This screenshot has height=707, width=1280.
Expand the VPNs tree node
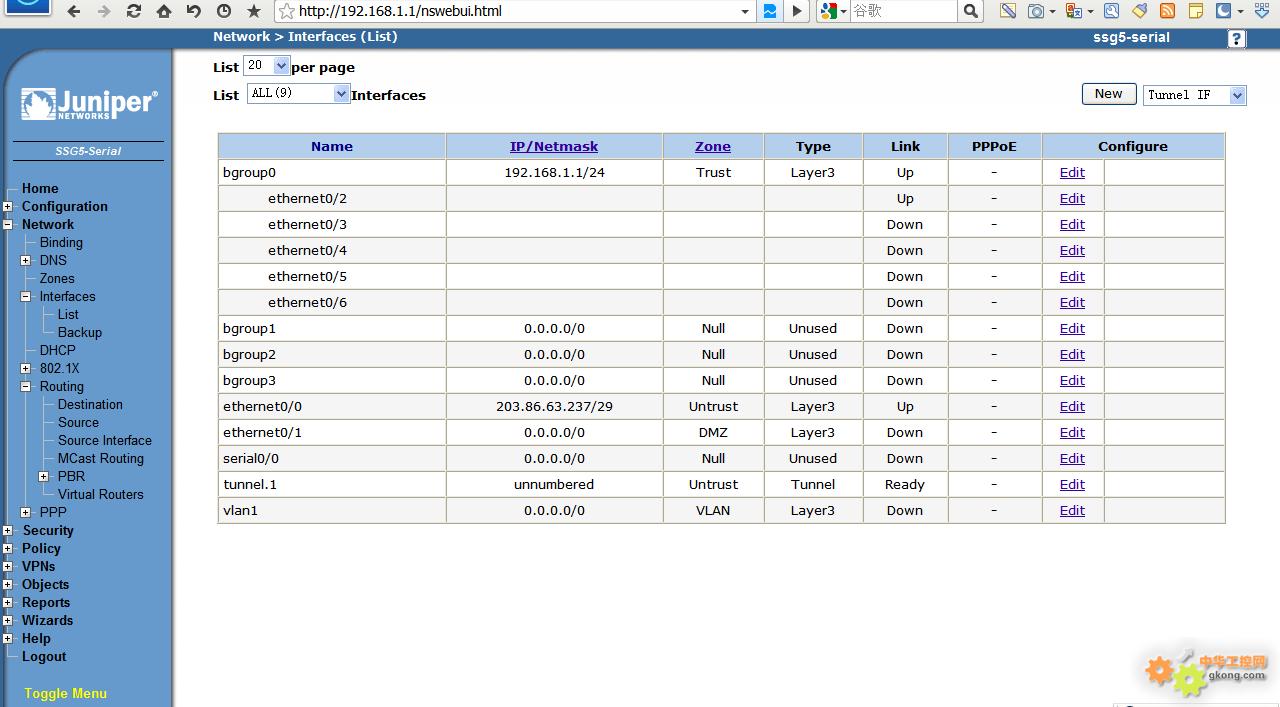click(8, 567)
